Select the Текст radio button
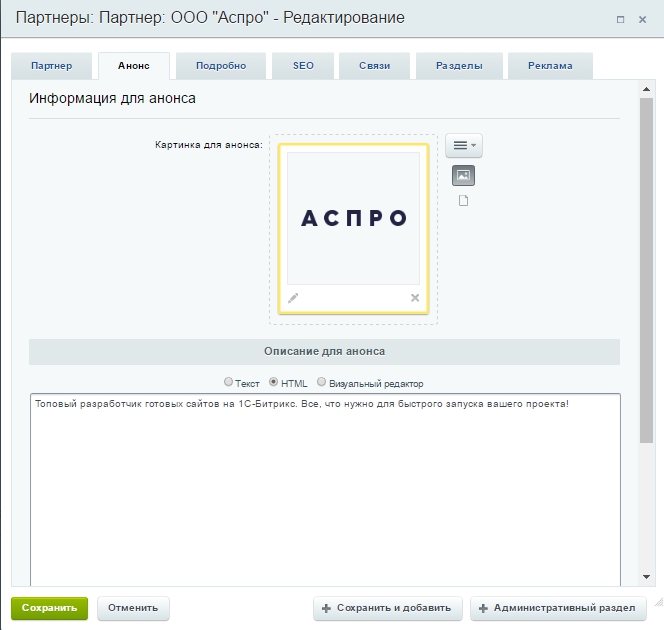The image size is (664, 630). point(228,382)
